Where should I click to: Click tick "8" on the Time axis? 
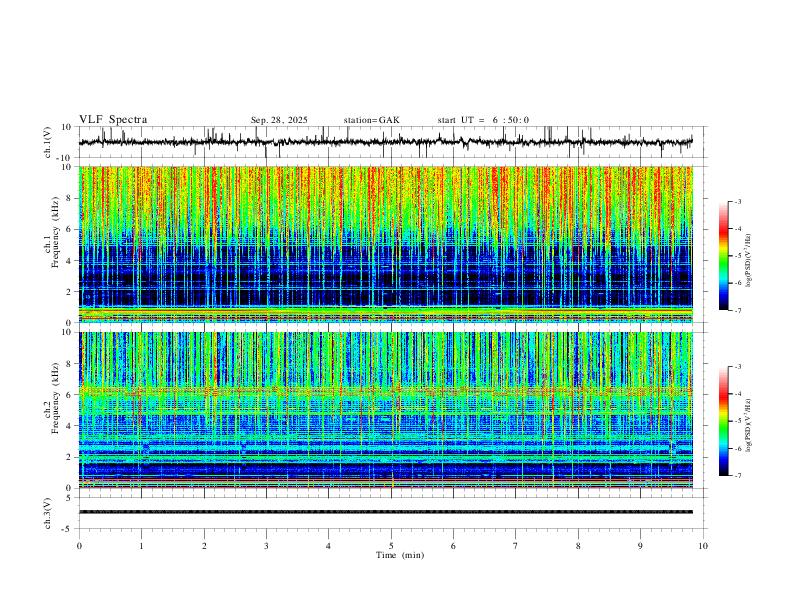point(578,546)
